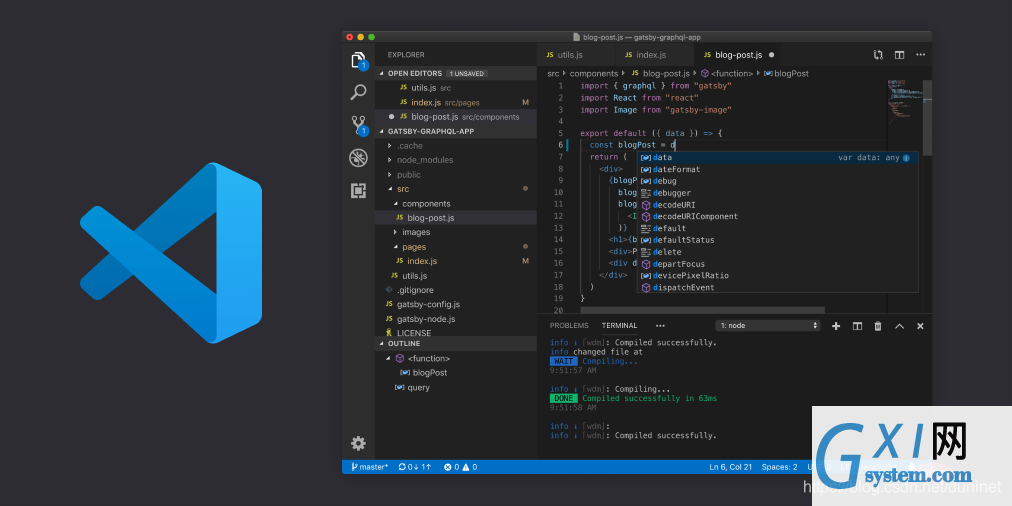
Task: Open the panel's more tabs ellipsis
Action: [660, 326]
